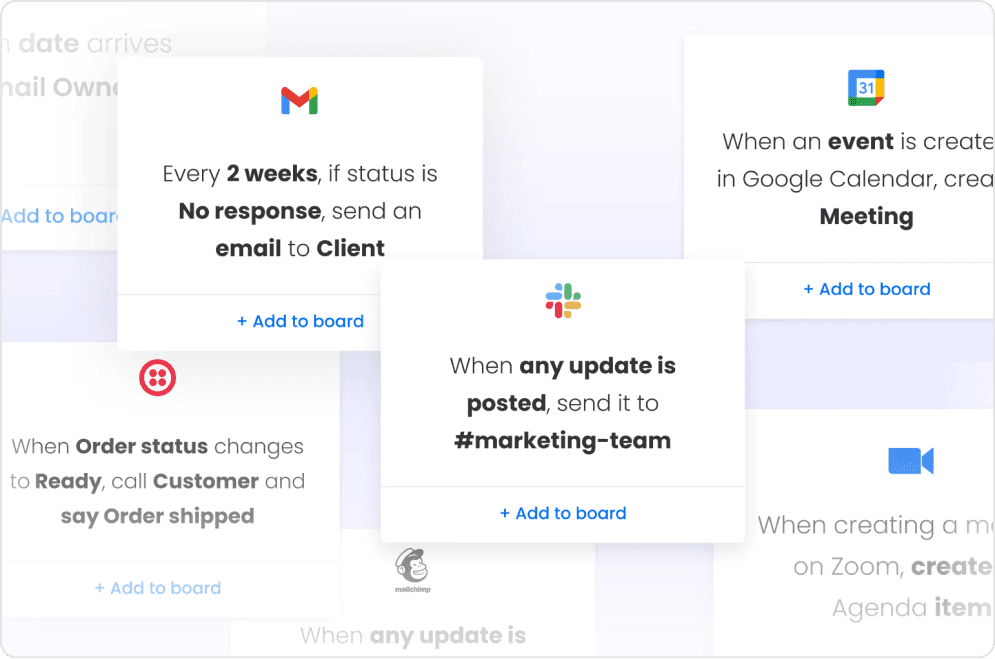Add the Google Calendar recipe to board
The width and height of the screenshot is (995, 659).
coord(867,289)
